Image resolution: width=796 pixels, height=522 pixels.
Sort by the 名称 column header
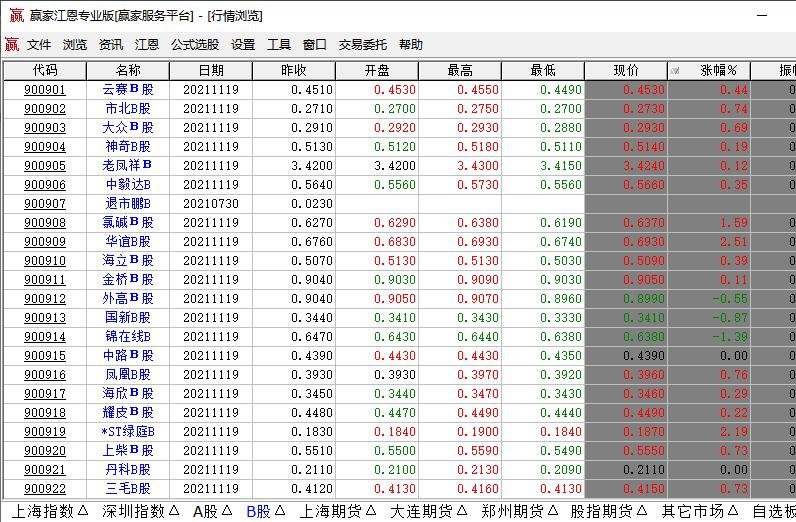128,71
